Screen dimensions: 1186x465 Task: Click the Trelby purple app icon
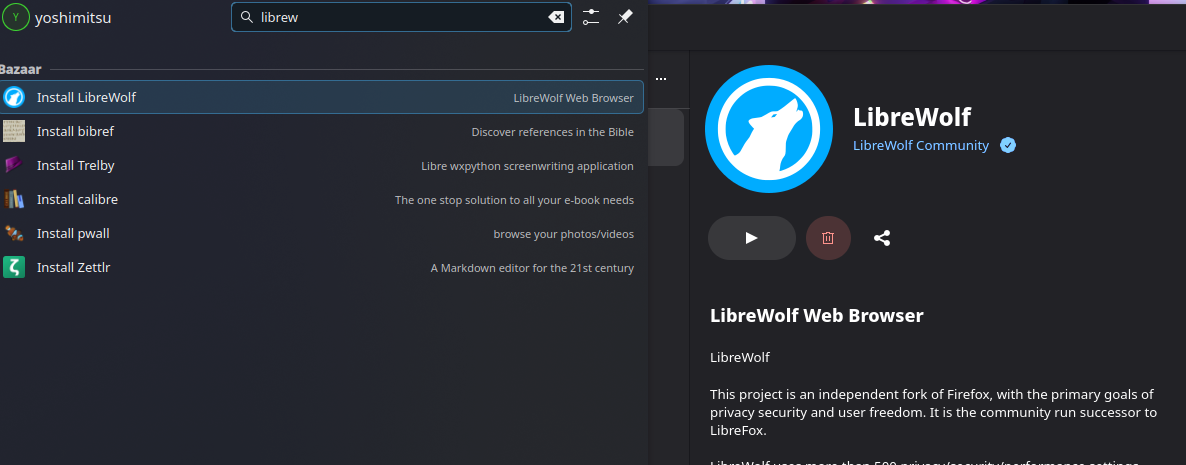pos(14,165)
